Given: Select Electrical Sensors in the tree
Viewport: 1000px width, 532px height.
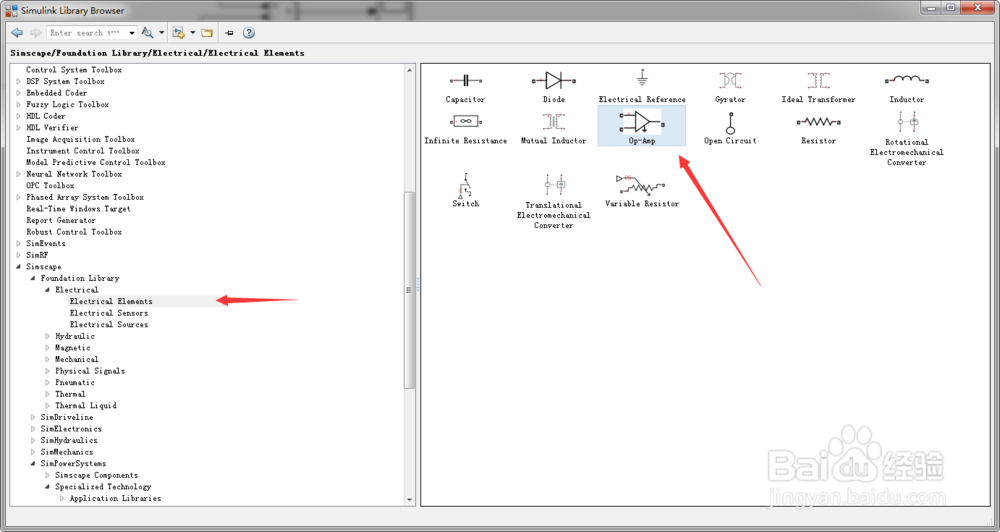Looking at the screenshot, I should pos(108,313).
